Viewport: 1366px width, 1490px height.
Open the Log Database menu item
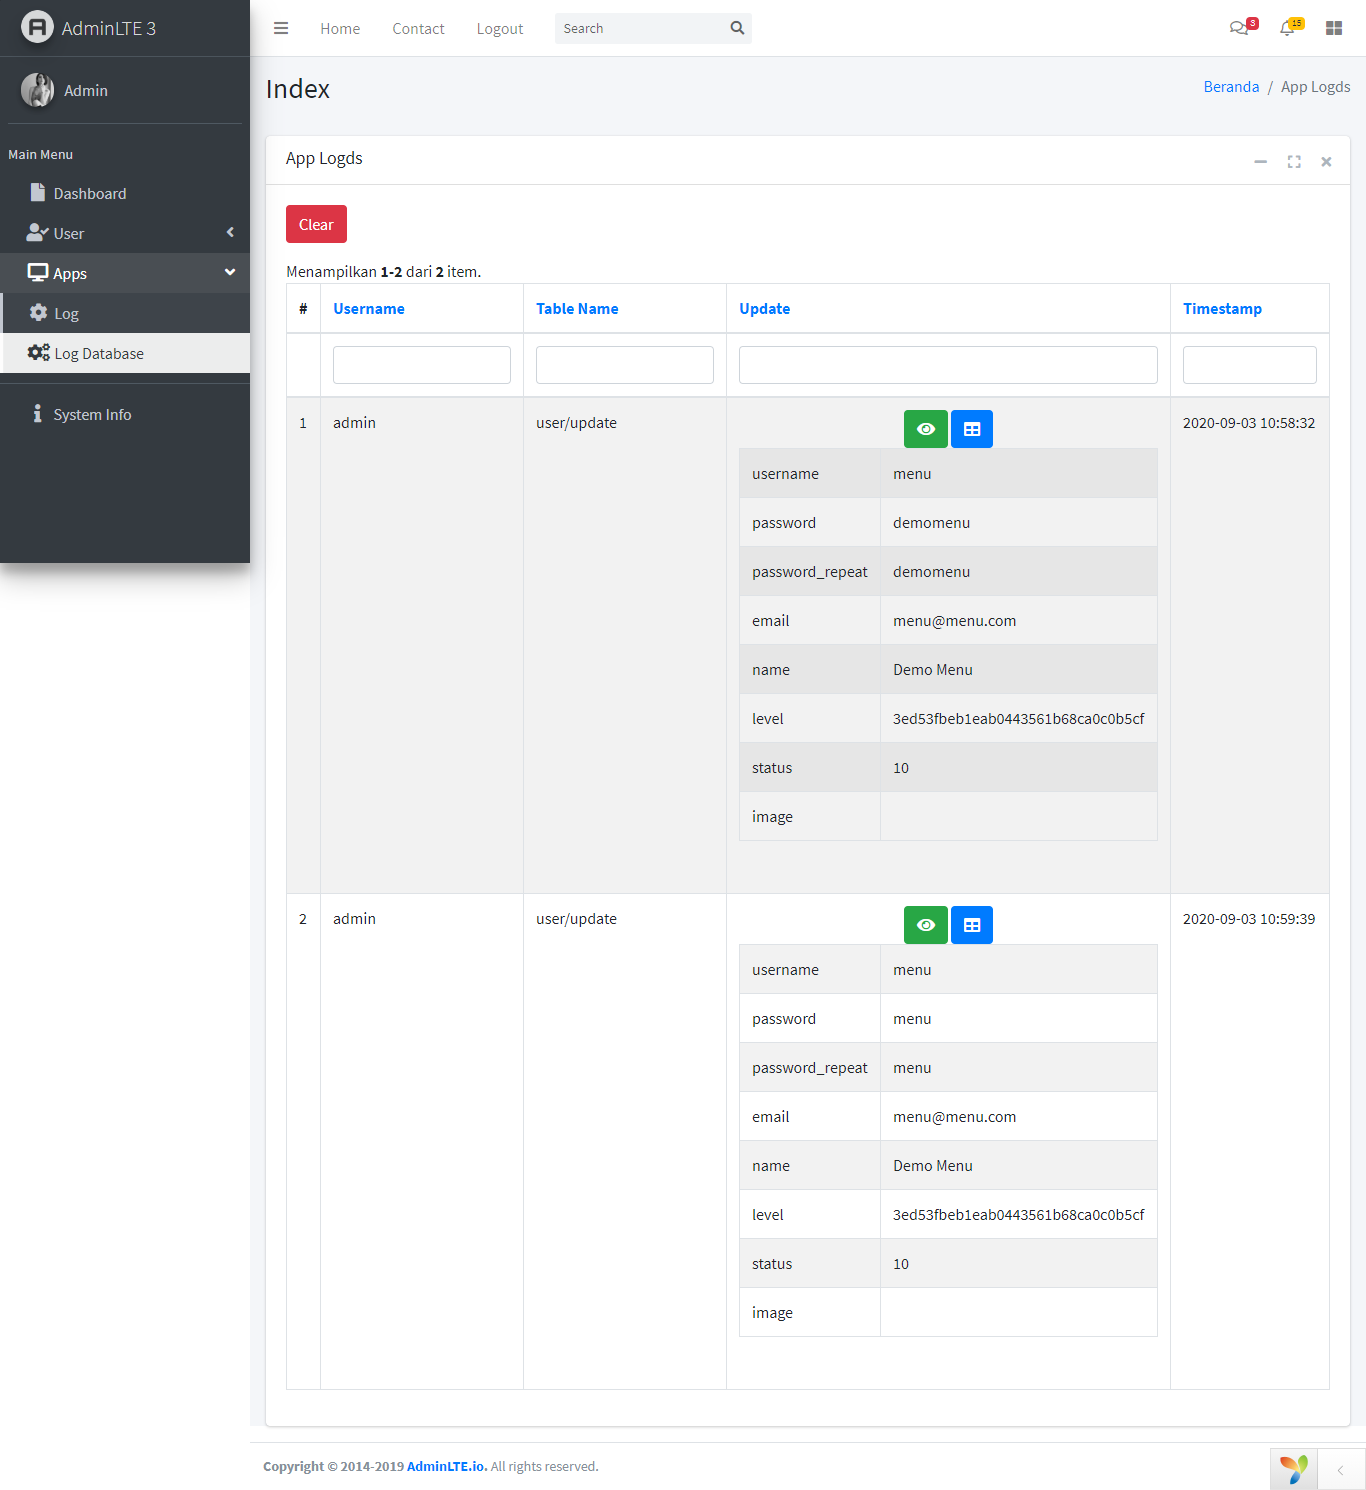[125, 353]
